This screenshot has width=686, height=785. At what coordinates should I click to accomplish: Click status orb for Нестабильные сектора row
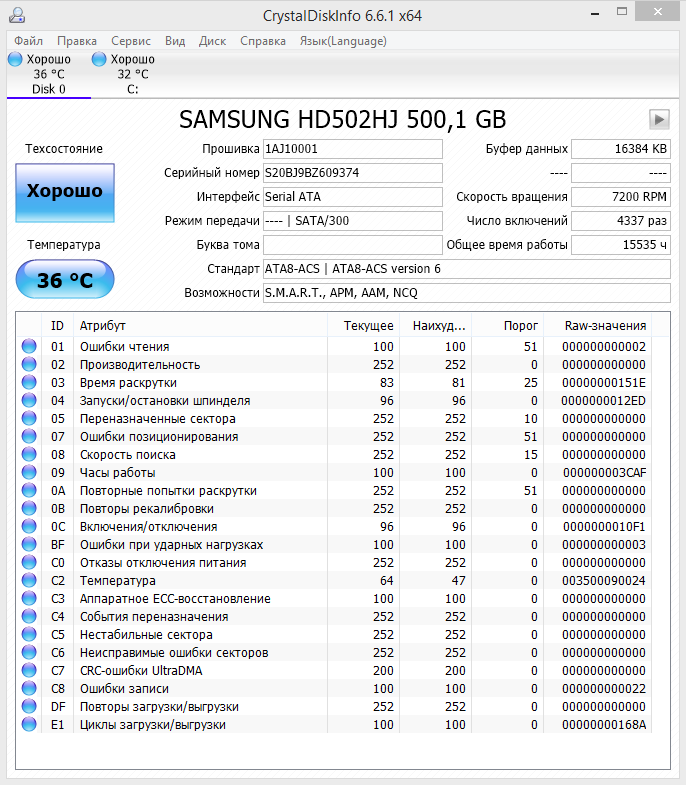29,635
